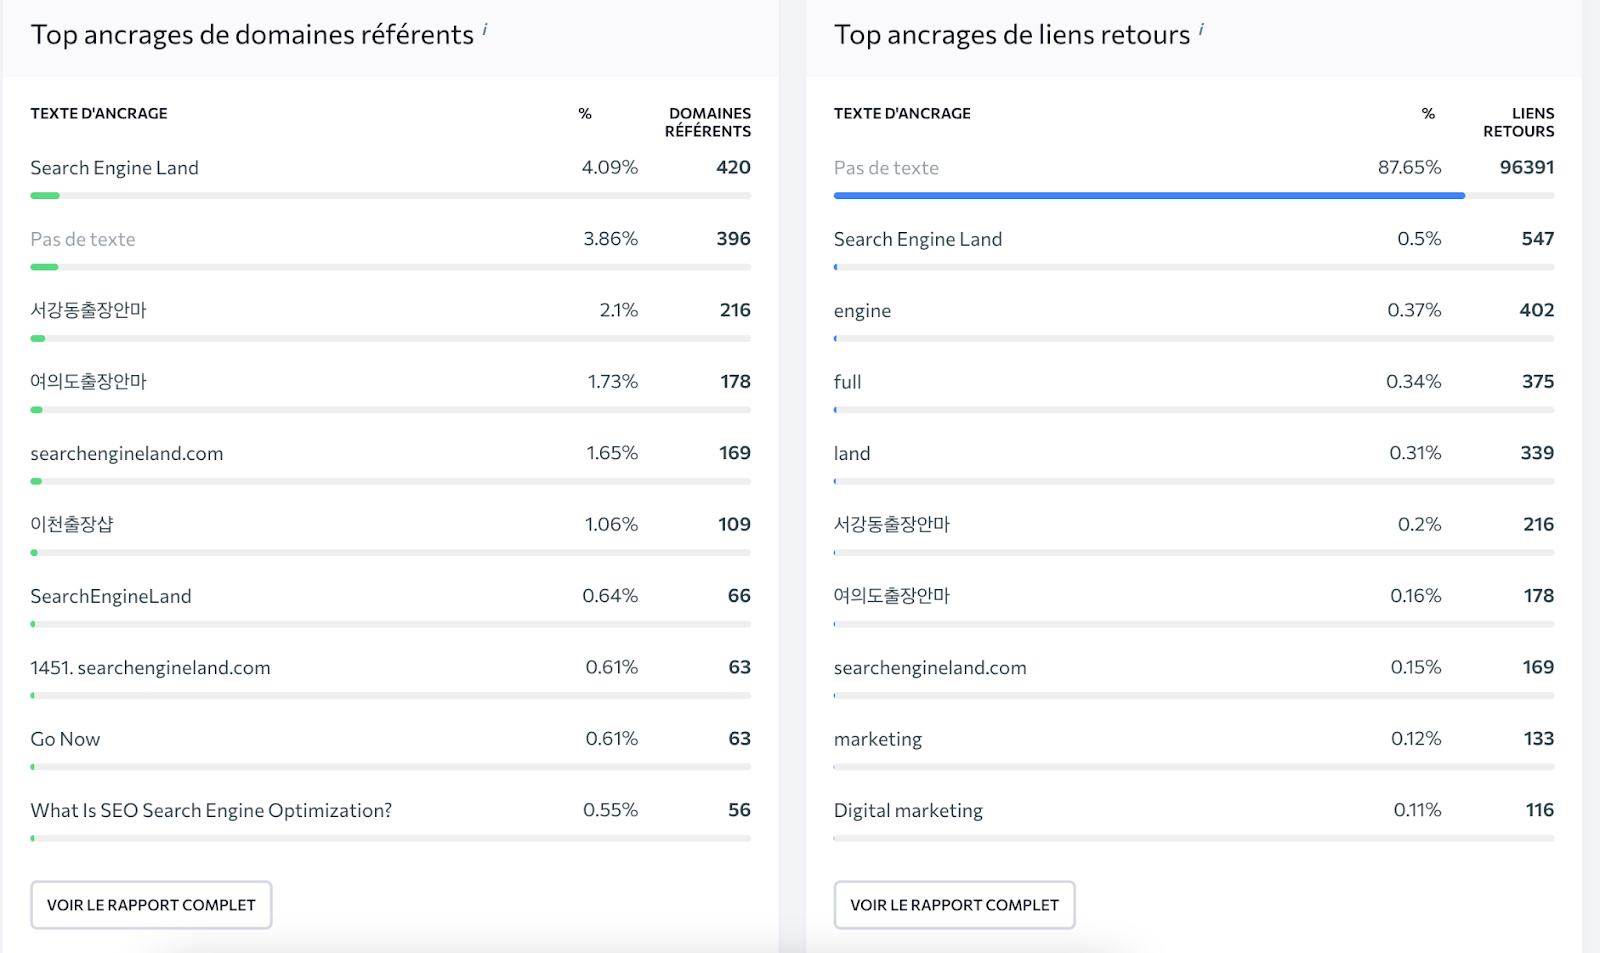Viewport: 1600px width, 953px height.
Task: Select 'searchengineland.com' anchor in left table
Action: [127, 454]
